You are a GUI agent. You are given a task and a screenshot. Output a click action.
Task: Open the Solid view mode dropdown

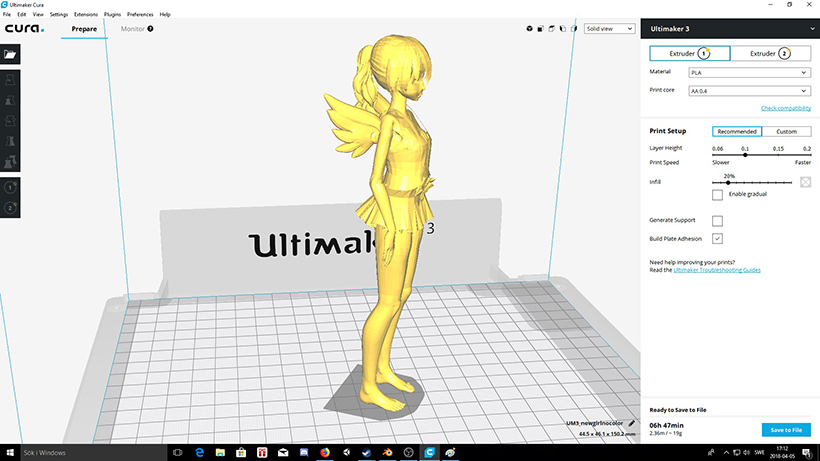pyautogui.click(x=609, y=29)
